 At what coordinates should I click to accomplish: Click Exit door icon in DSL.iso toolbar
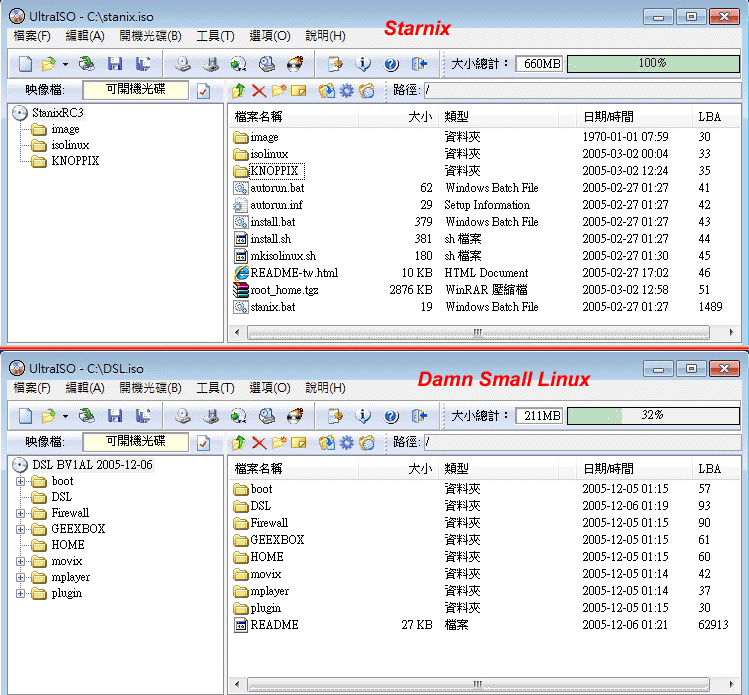pyautogui.click(x=419, y=416)
